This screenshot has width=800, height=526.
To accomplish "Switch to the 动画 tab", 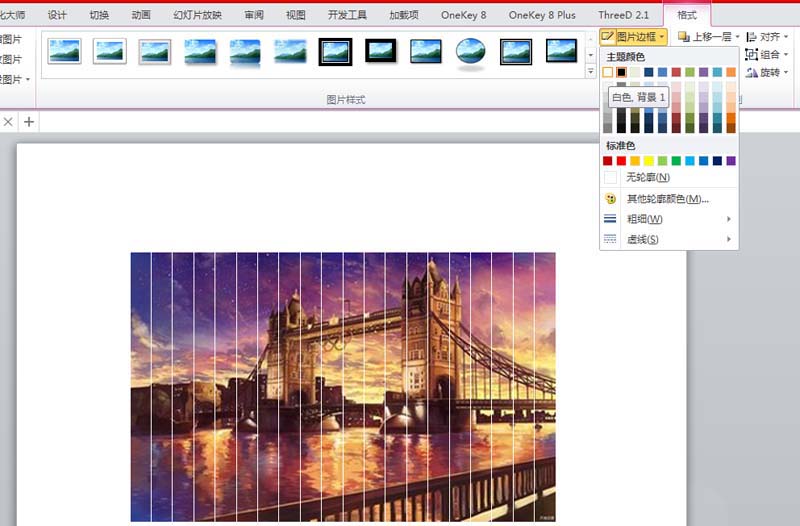I will (141, 15).
